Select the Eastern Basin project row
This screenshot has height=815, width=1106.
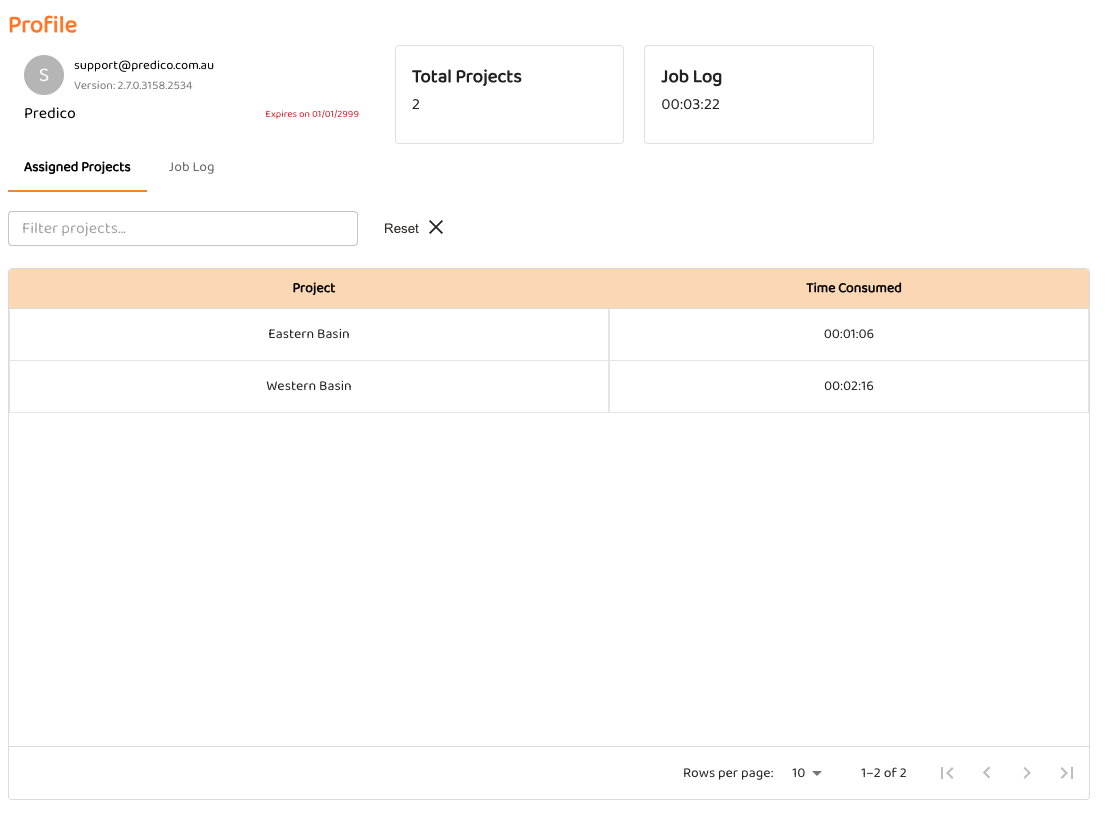click(309, 334)
